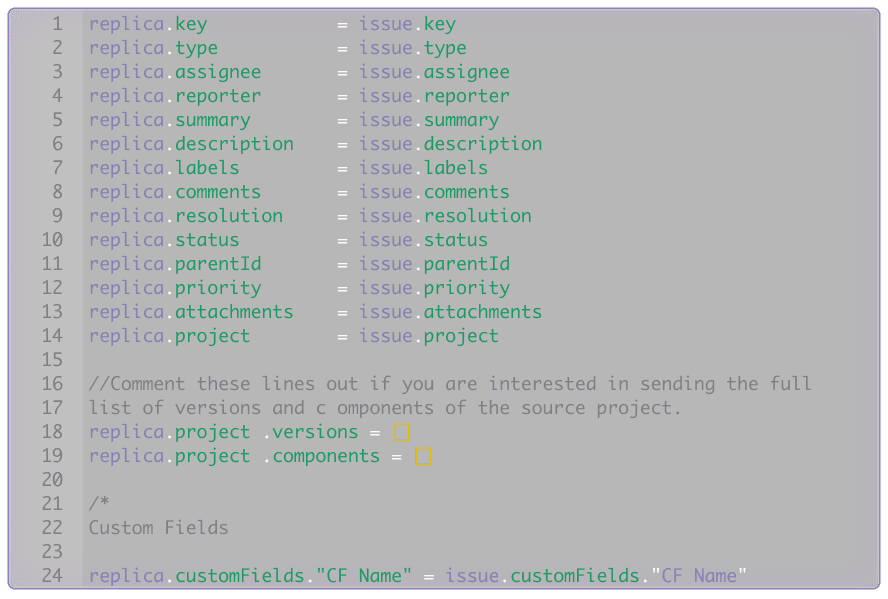Click issue.resolution on line 9
Viewport: 888px width, 599px height.
coord(445,216)
